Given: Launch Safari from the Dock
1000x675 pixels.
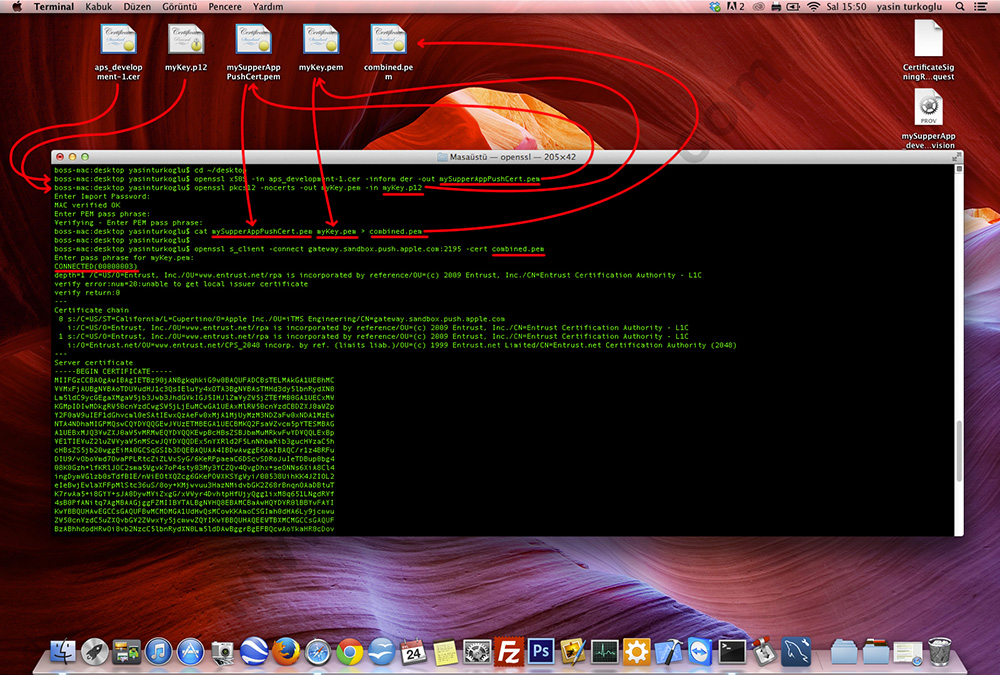Looking at the screenshot, I should pos(318,651).
